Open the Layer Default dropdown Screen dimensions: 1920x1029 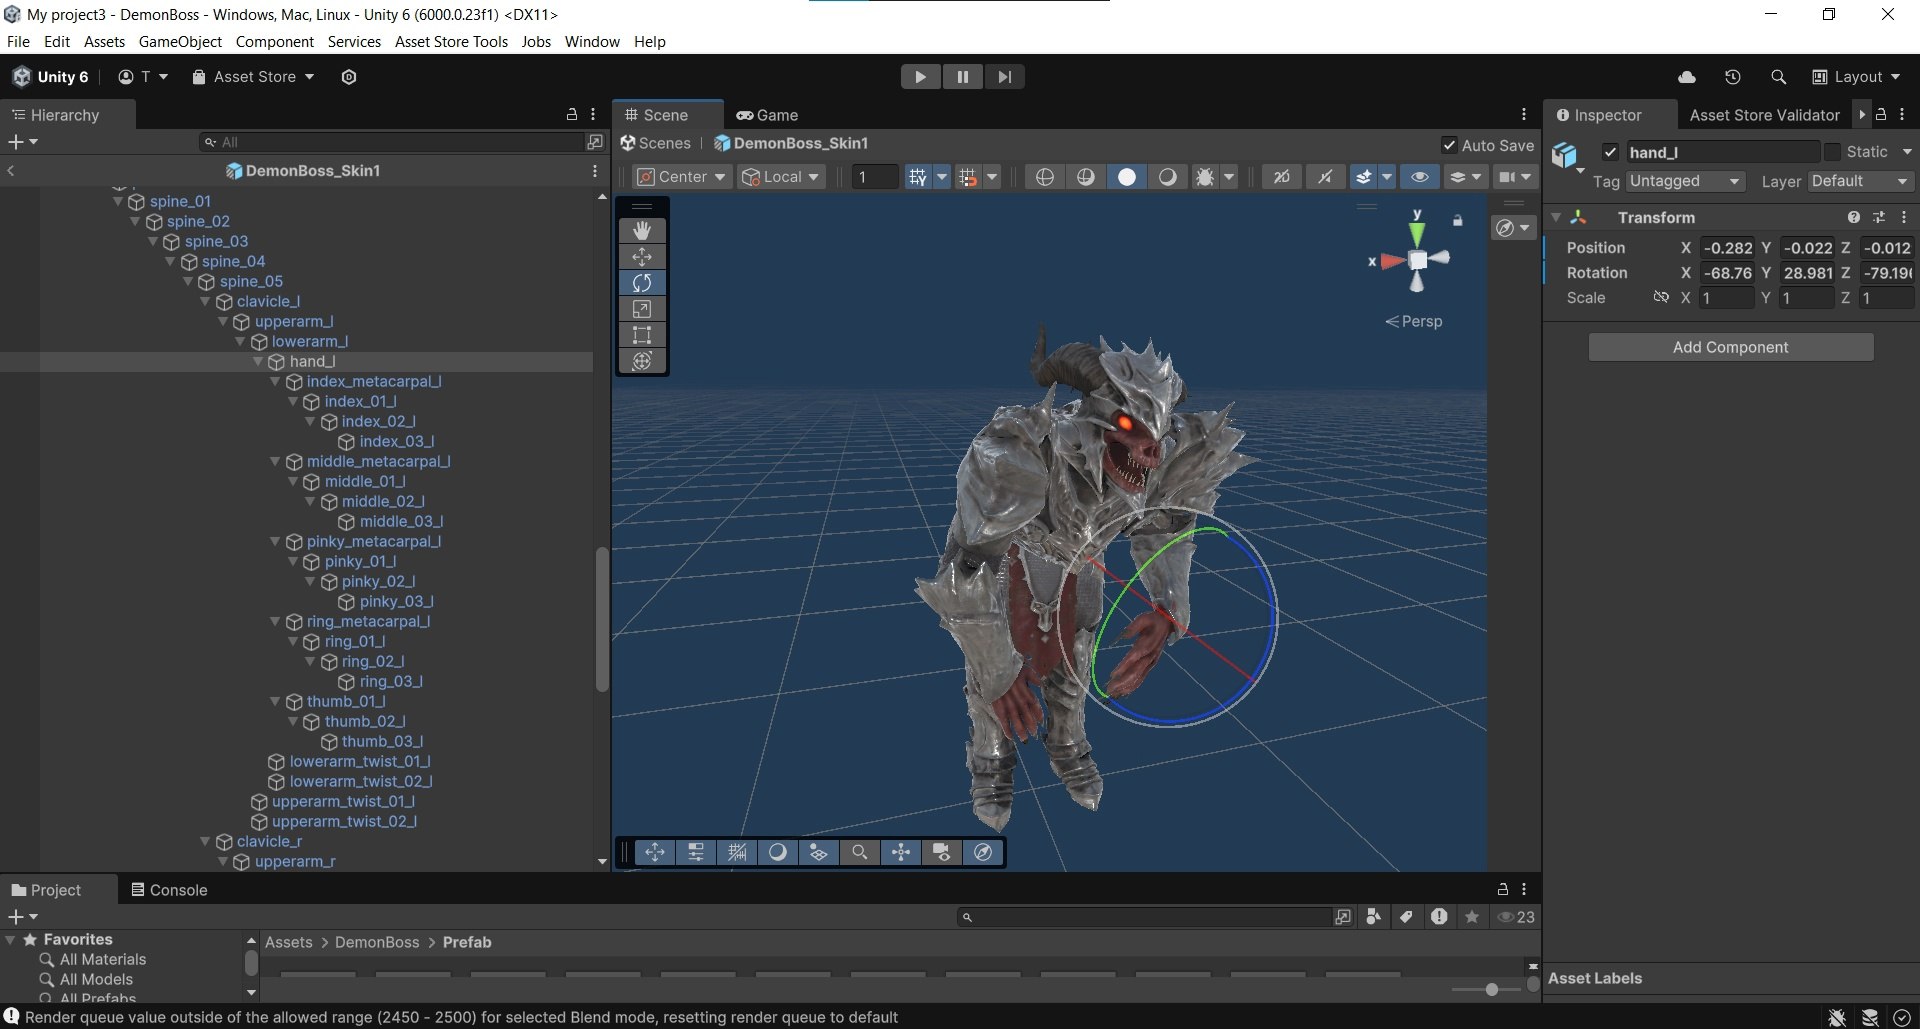tap(1860, 181)
